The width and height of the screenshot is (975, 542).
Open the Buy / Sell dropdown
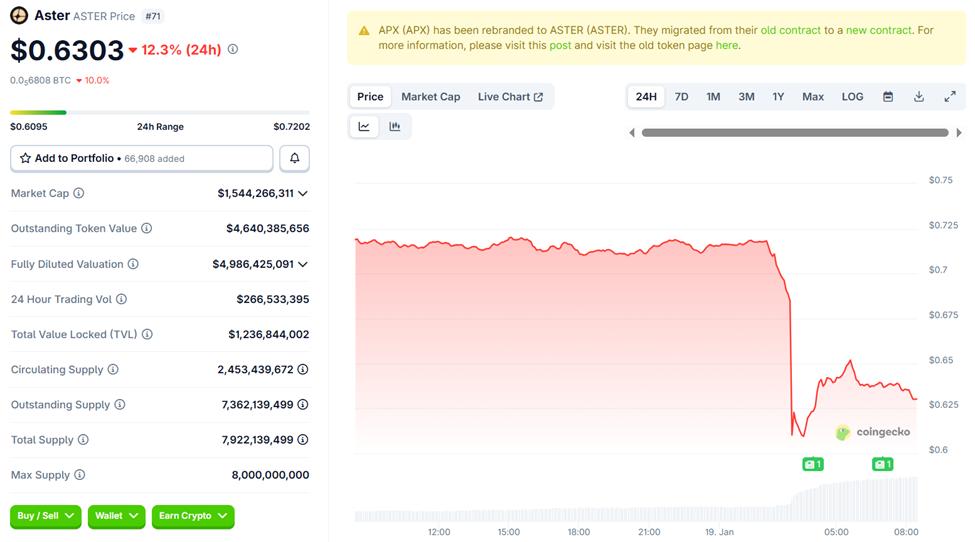click(46, 516)
